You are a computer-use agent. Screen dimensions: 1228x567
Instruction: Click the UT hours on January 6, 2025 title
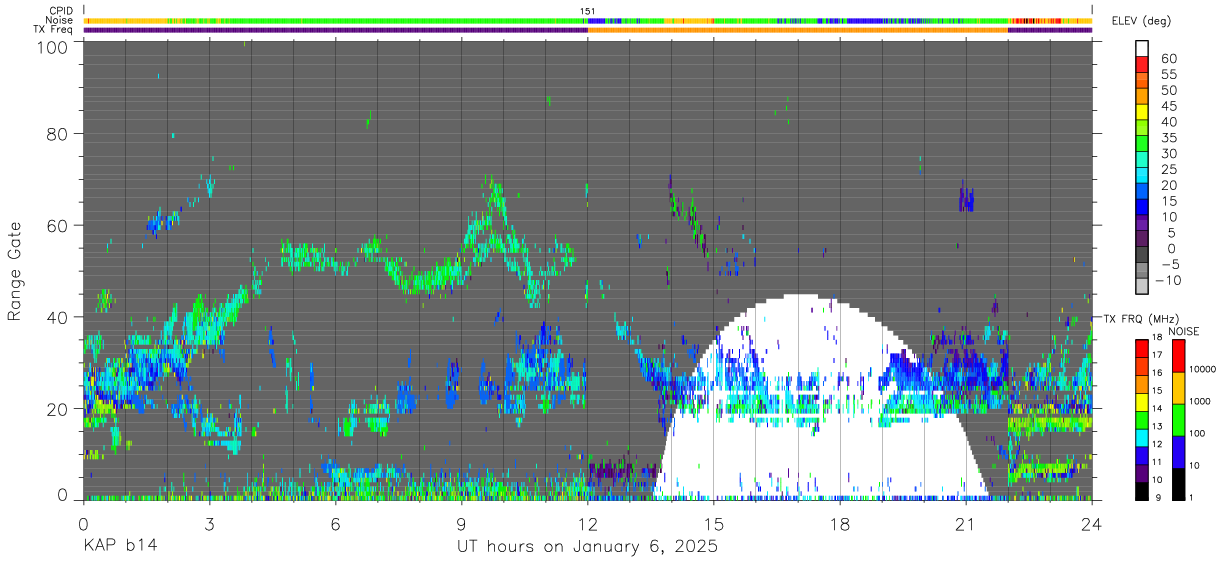[587, 547]
